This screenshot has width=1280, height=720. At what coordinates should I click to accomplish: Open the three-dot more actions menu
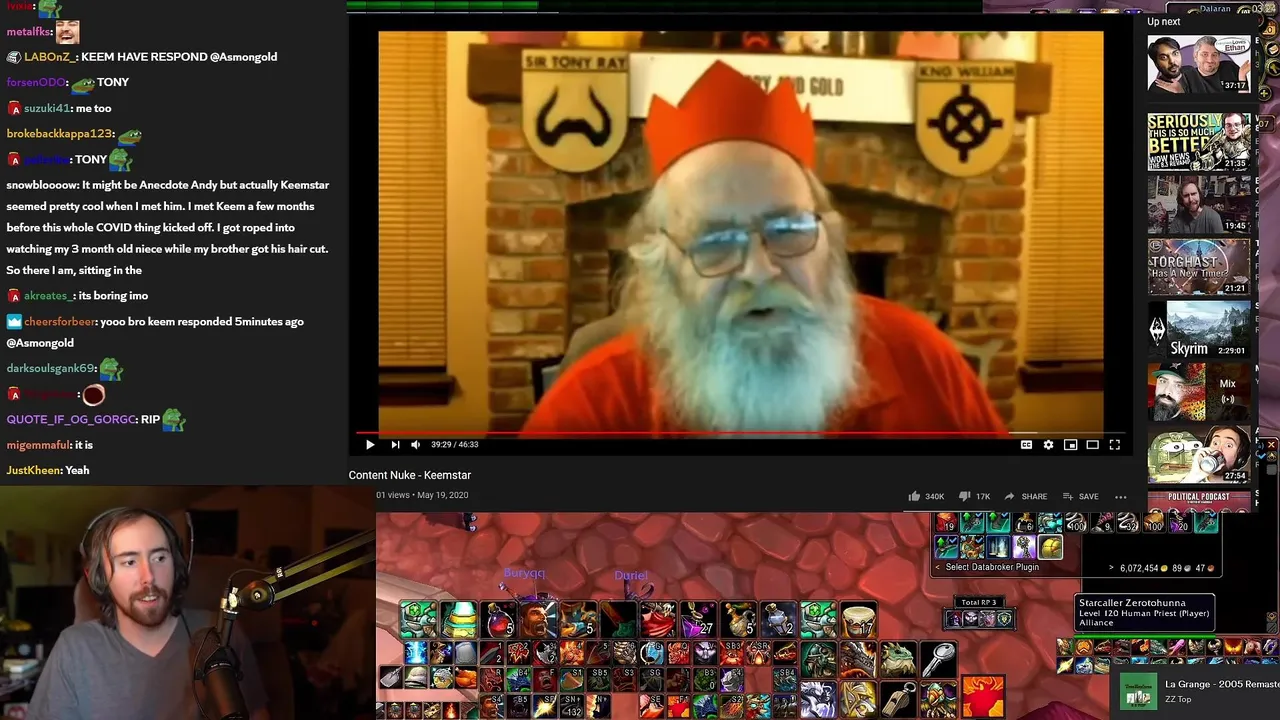point(1120,496)
